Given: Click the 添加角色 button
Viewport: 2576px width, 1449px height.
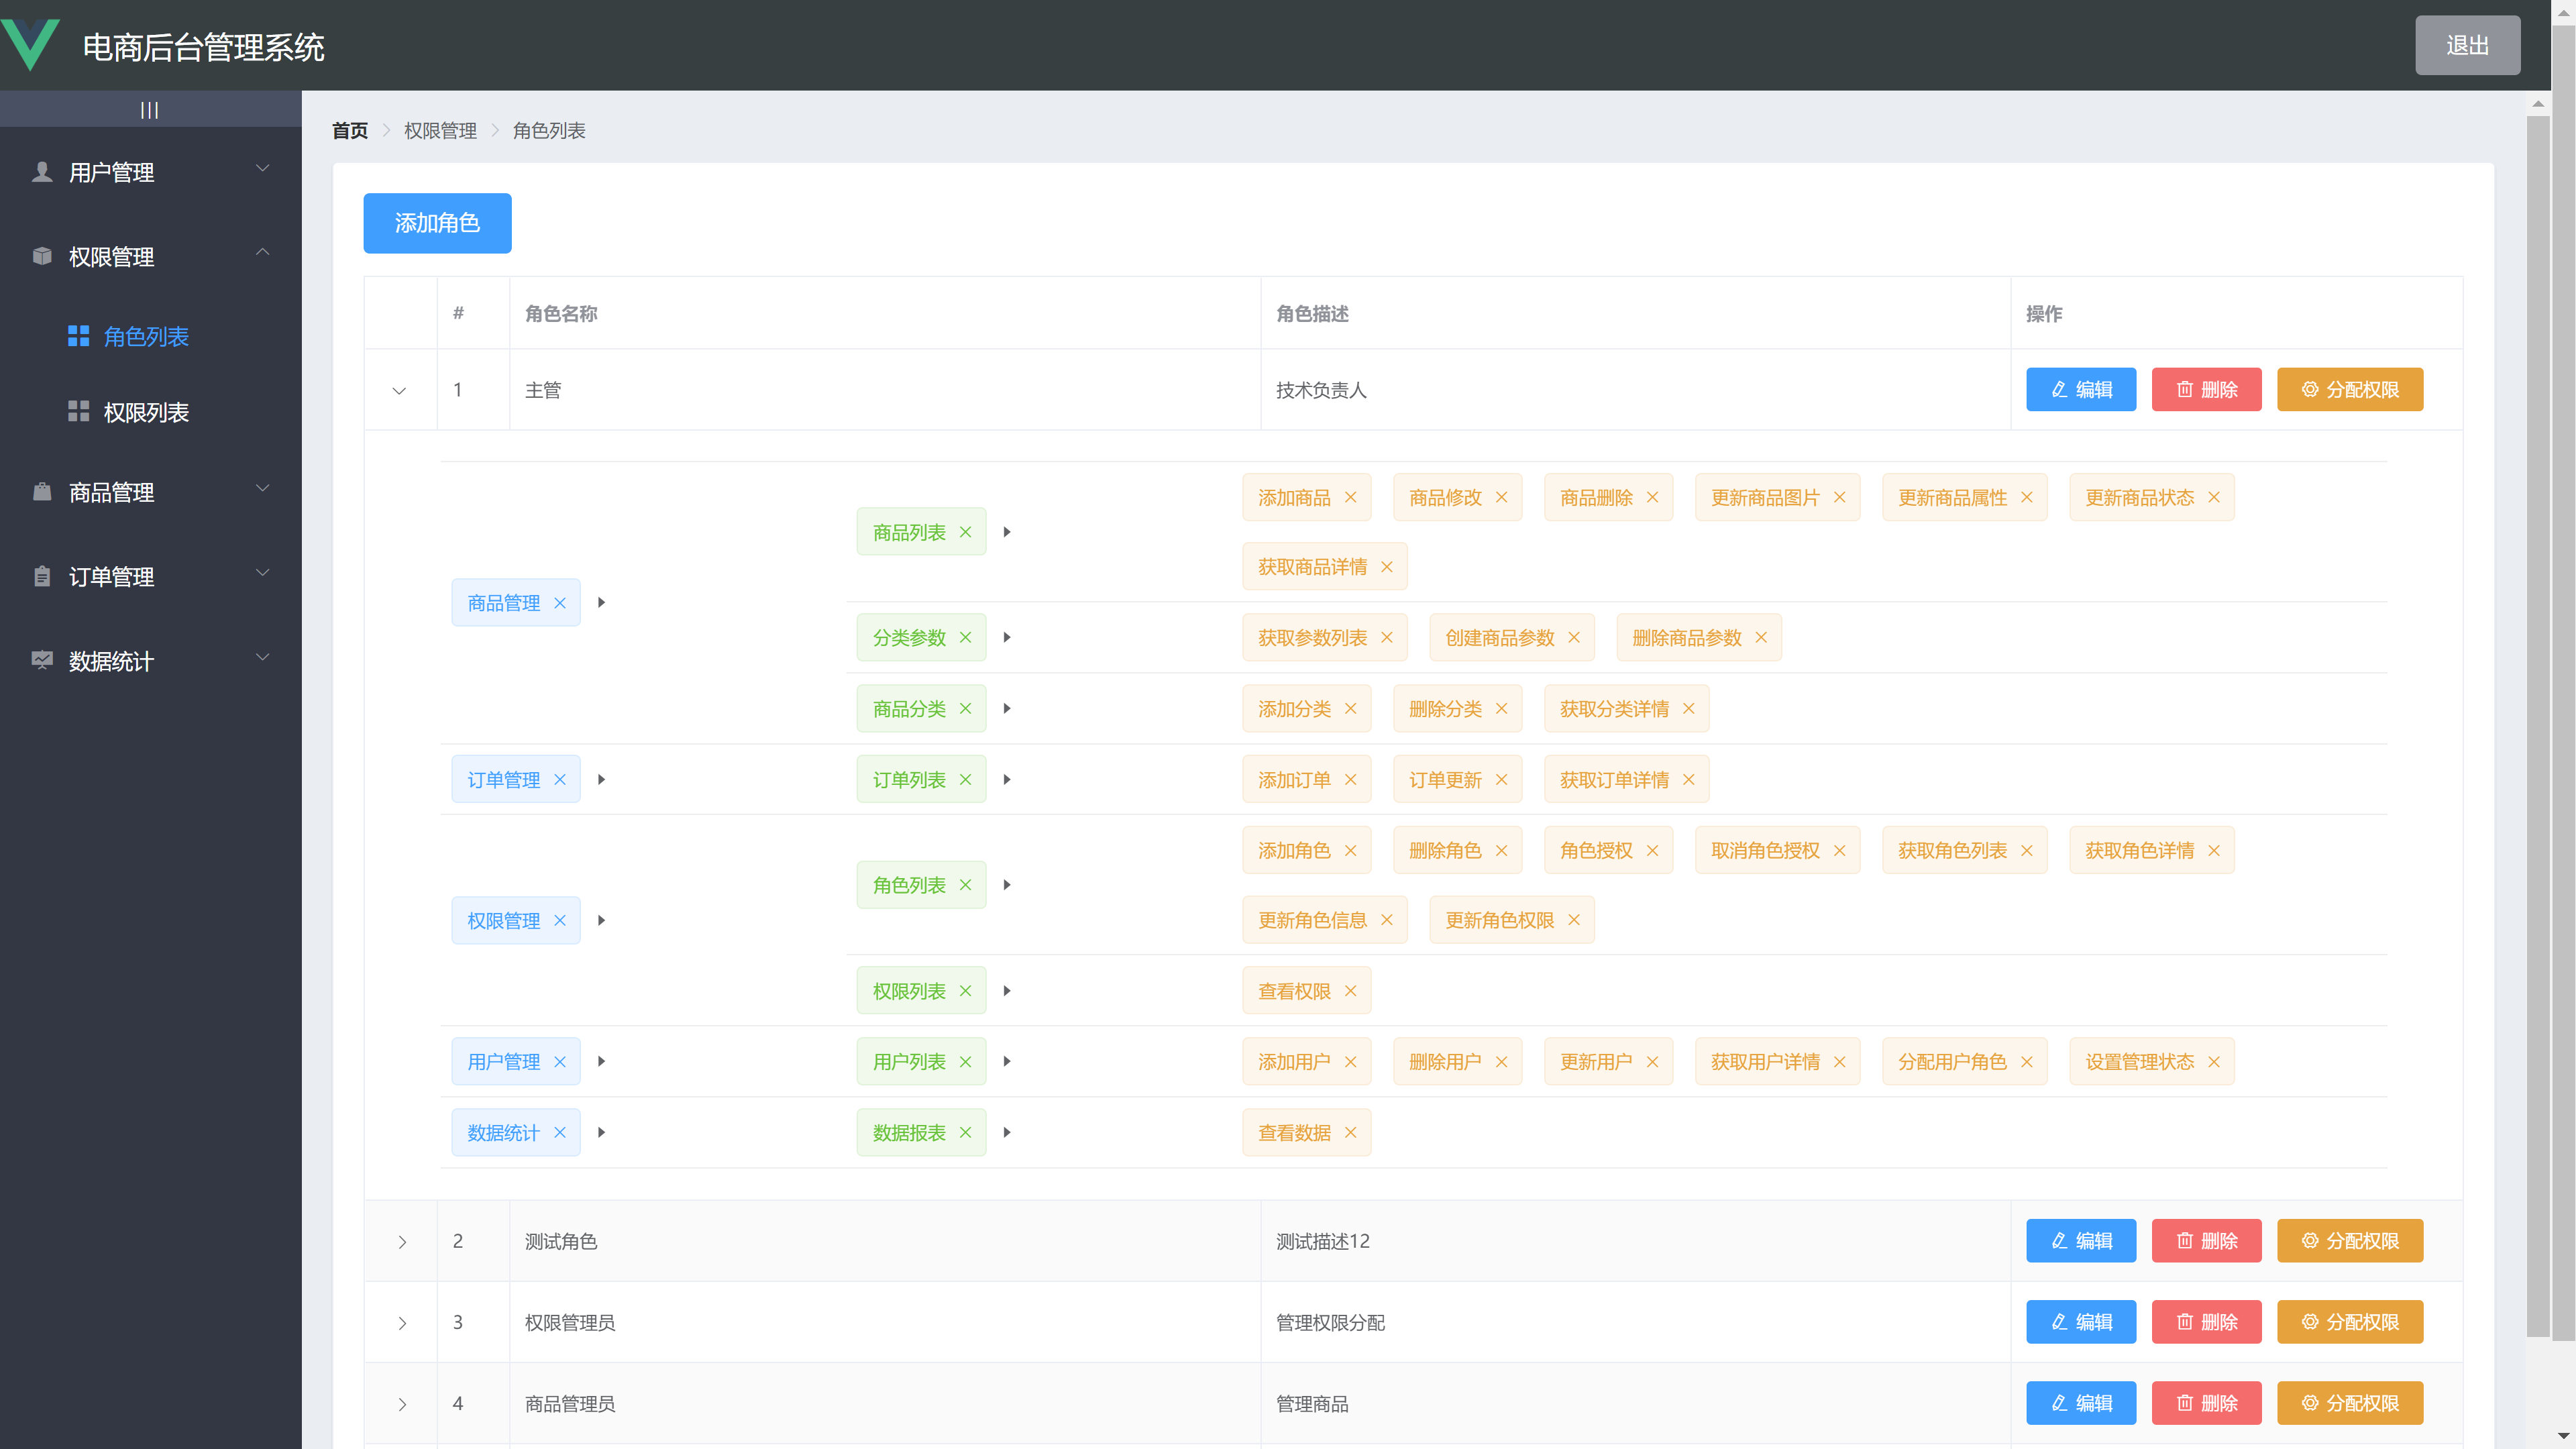Looking at the screenshot, I should [x=437, y=223].
